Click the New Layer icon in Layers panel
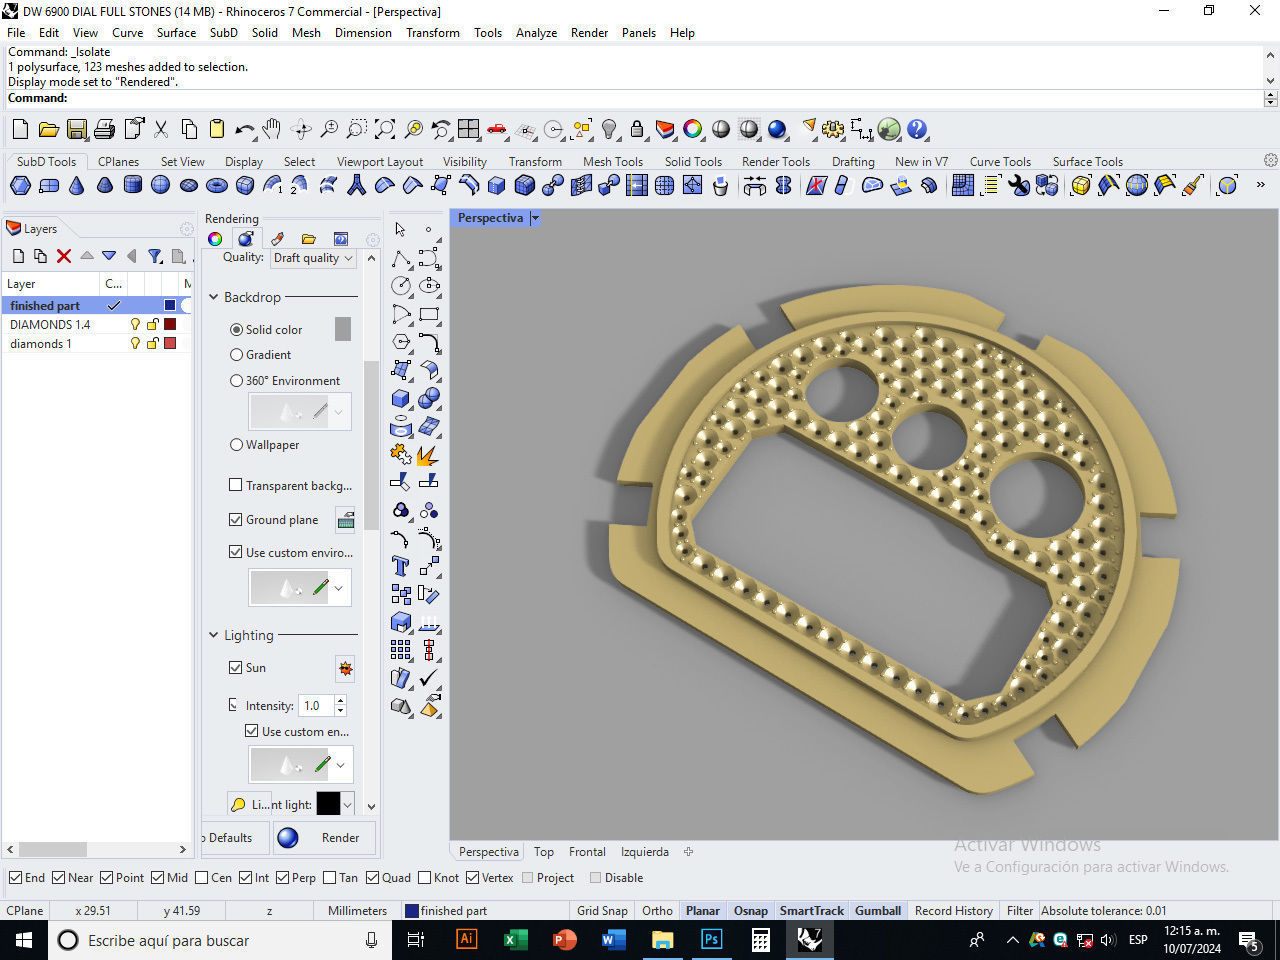The height and width of the screenshot is (960, 1280). [18, 256]
